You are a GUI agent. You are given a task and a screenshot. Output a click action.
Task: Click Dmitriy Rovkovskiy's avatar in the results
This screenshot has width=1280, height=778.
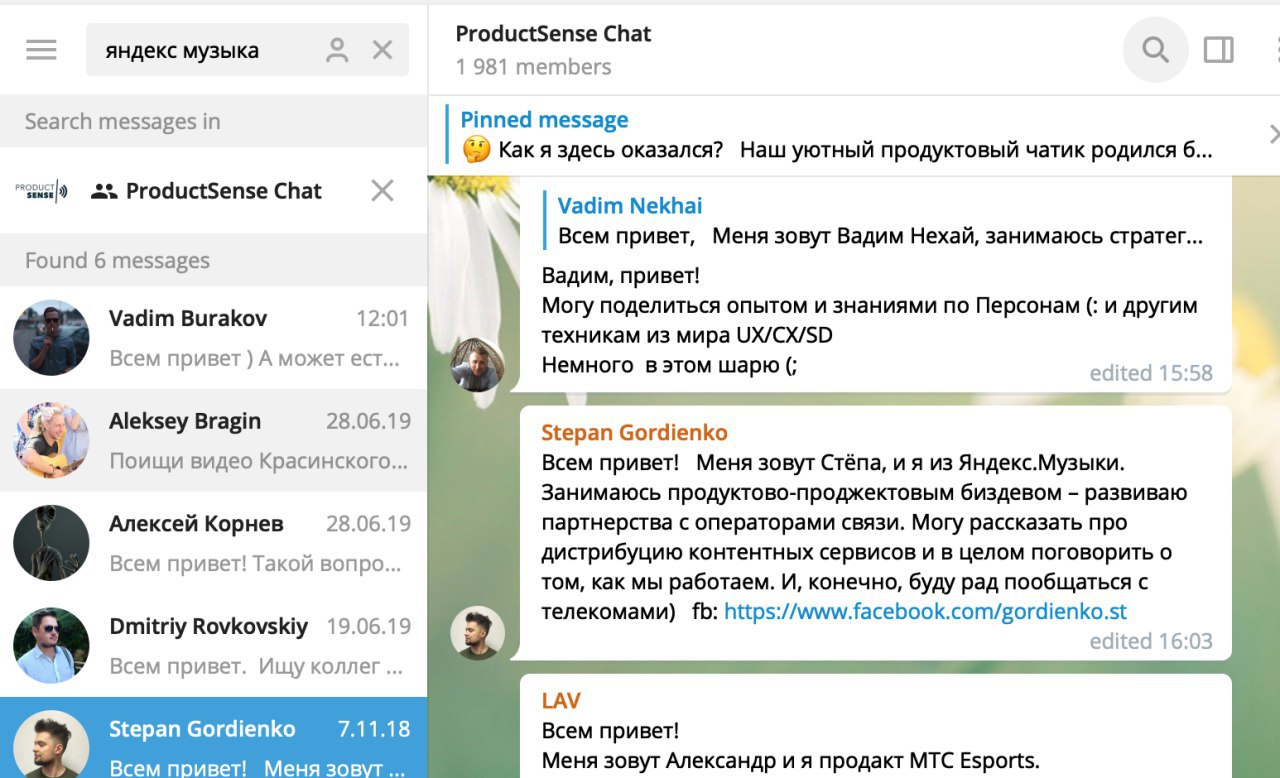coord(51,646)
